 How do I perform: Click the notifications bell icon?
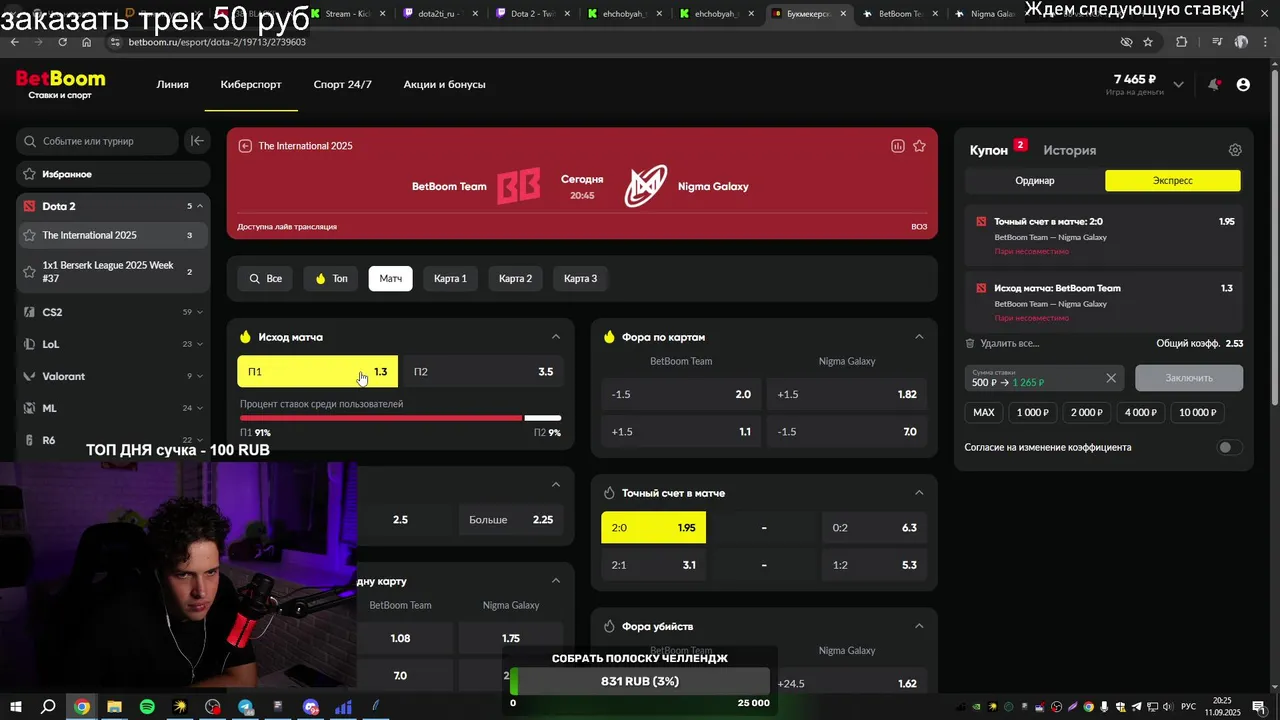click(x=1214, y=85)
